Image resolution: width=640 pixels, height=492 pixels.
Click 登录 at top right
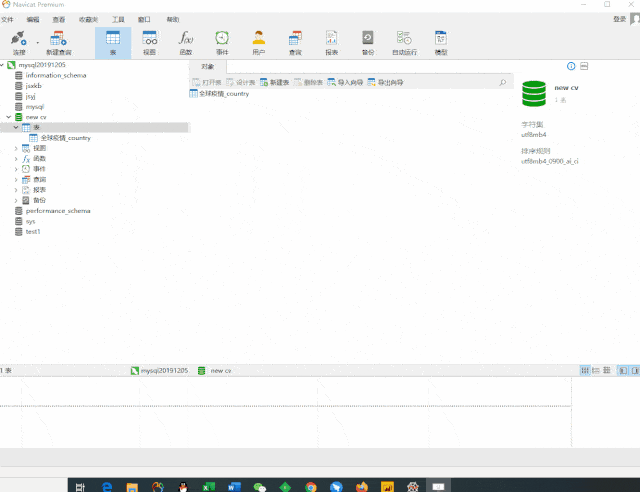pos(619,19)
